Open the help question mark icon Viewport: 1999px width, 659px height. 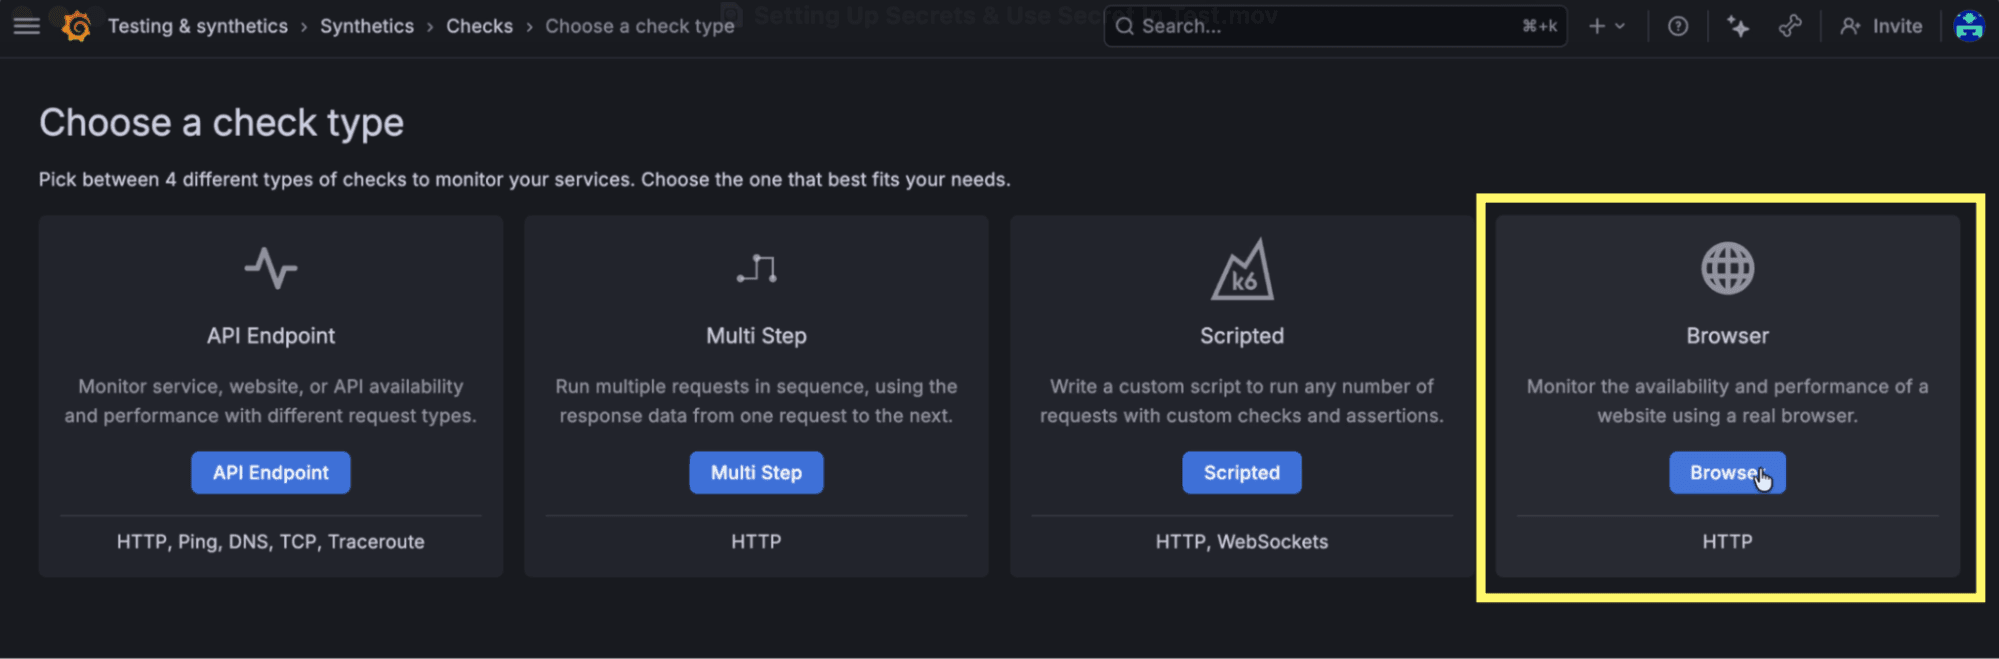point(1678,26)
